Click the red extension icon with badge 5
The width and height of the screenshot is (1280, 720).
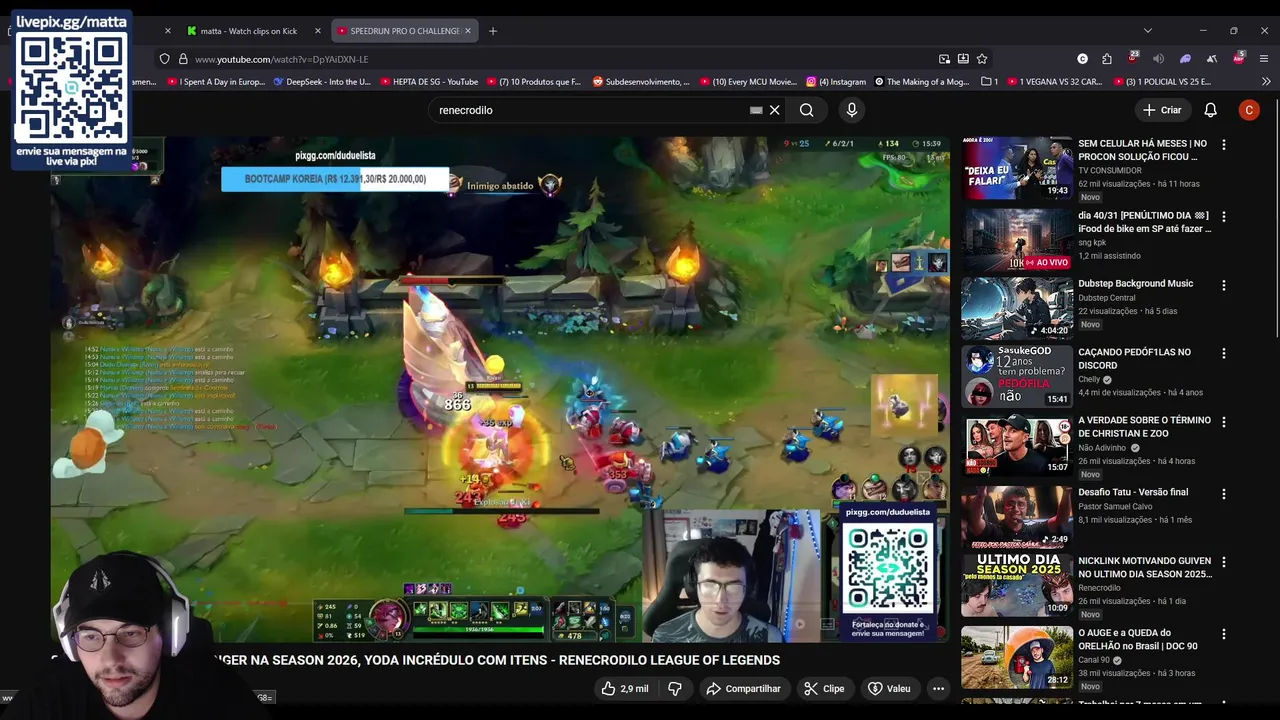[1239, 58]
